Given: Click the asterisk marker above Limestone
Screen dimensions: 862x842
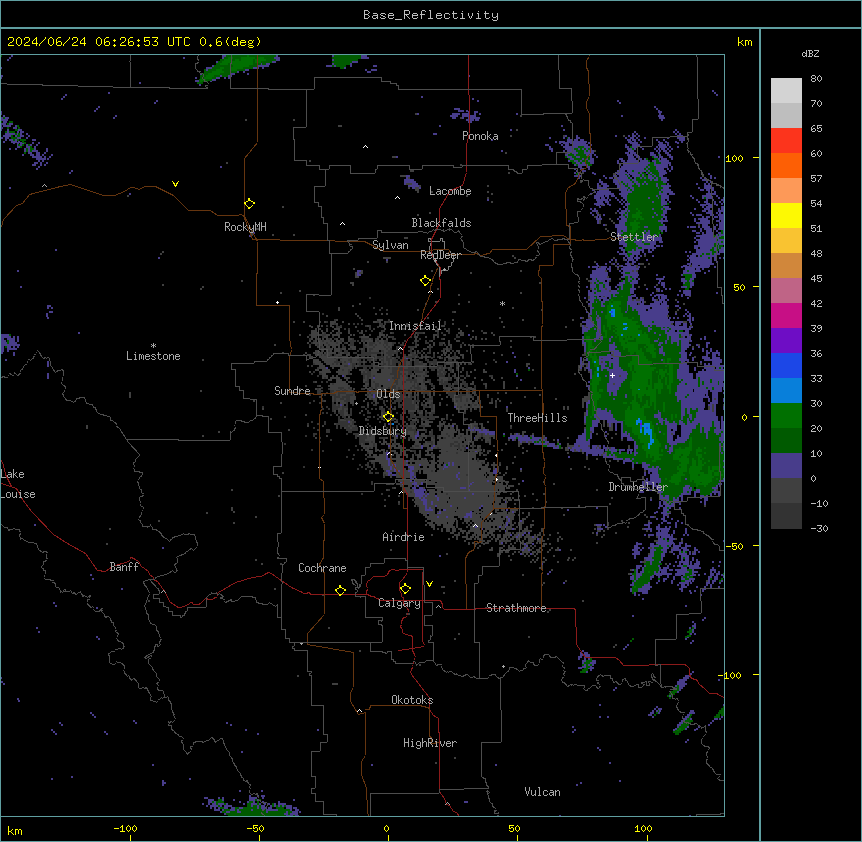Looking at the screenshot, I should (153, 346).
